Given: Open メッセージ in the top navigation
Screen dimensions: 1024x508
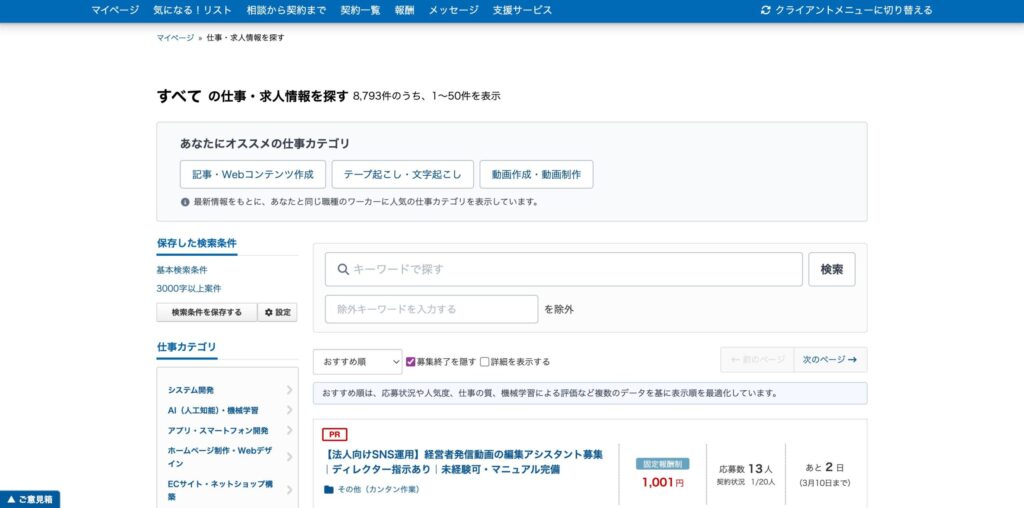Looking at the screenshot, I should pyautogui.click(x=453, y=10).
